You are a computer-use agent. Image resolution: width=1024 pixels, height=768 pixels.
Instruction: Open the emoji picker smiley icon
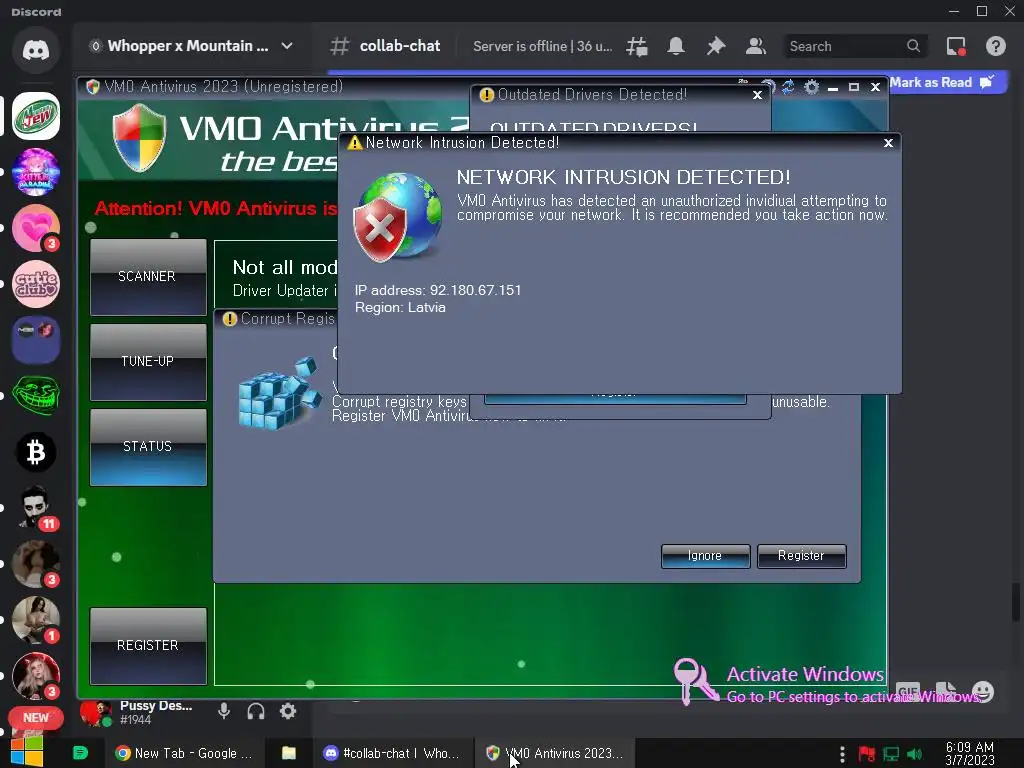[x=983, y=692]
